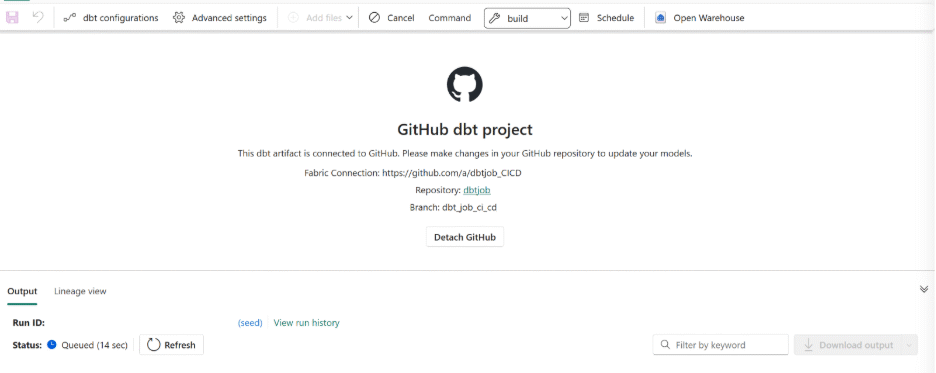The width and height of the screenshot is (936, 373).
Task: Open the Schedule option
Action: 606,18
